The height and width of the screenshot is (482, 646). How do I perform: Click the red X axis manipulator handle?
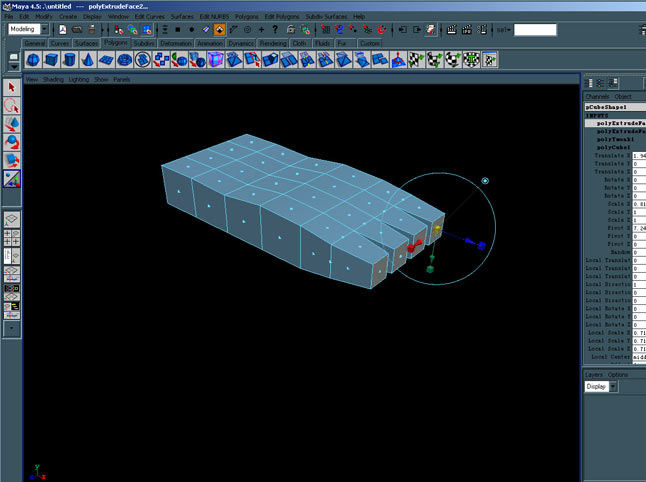point(413,246)
